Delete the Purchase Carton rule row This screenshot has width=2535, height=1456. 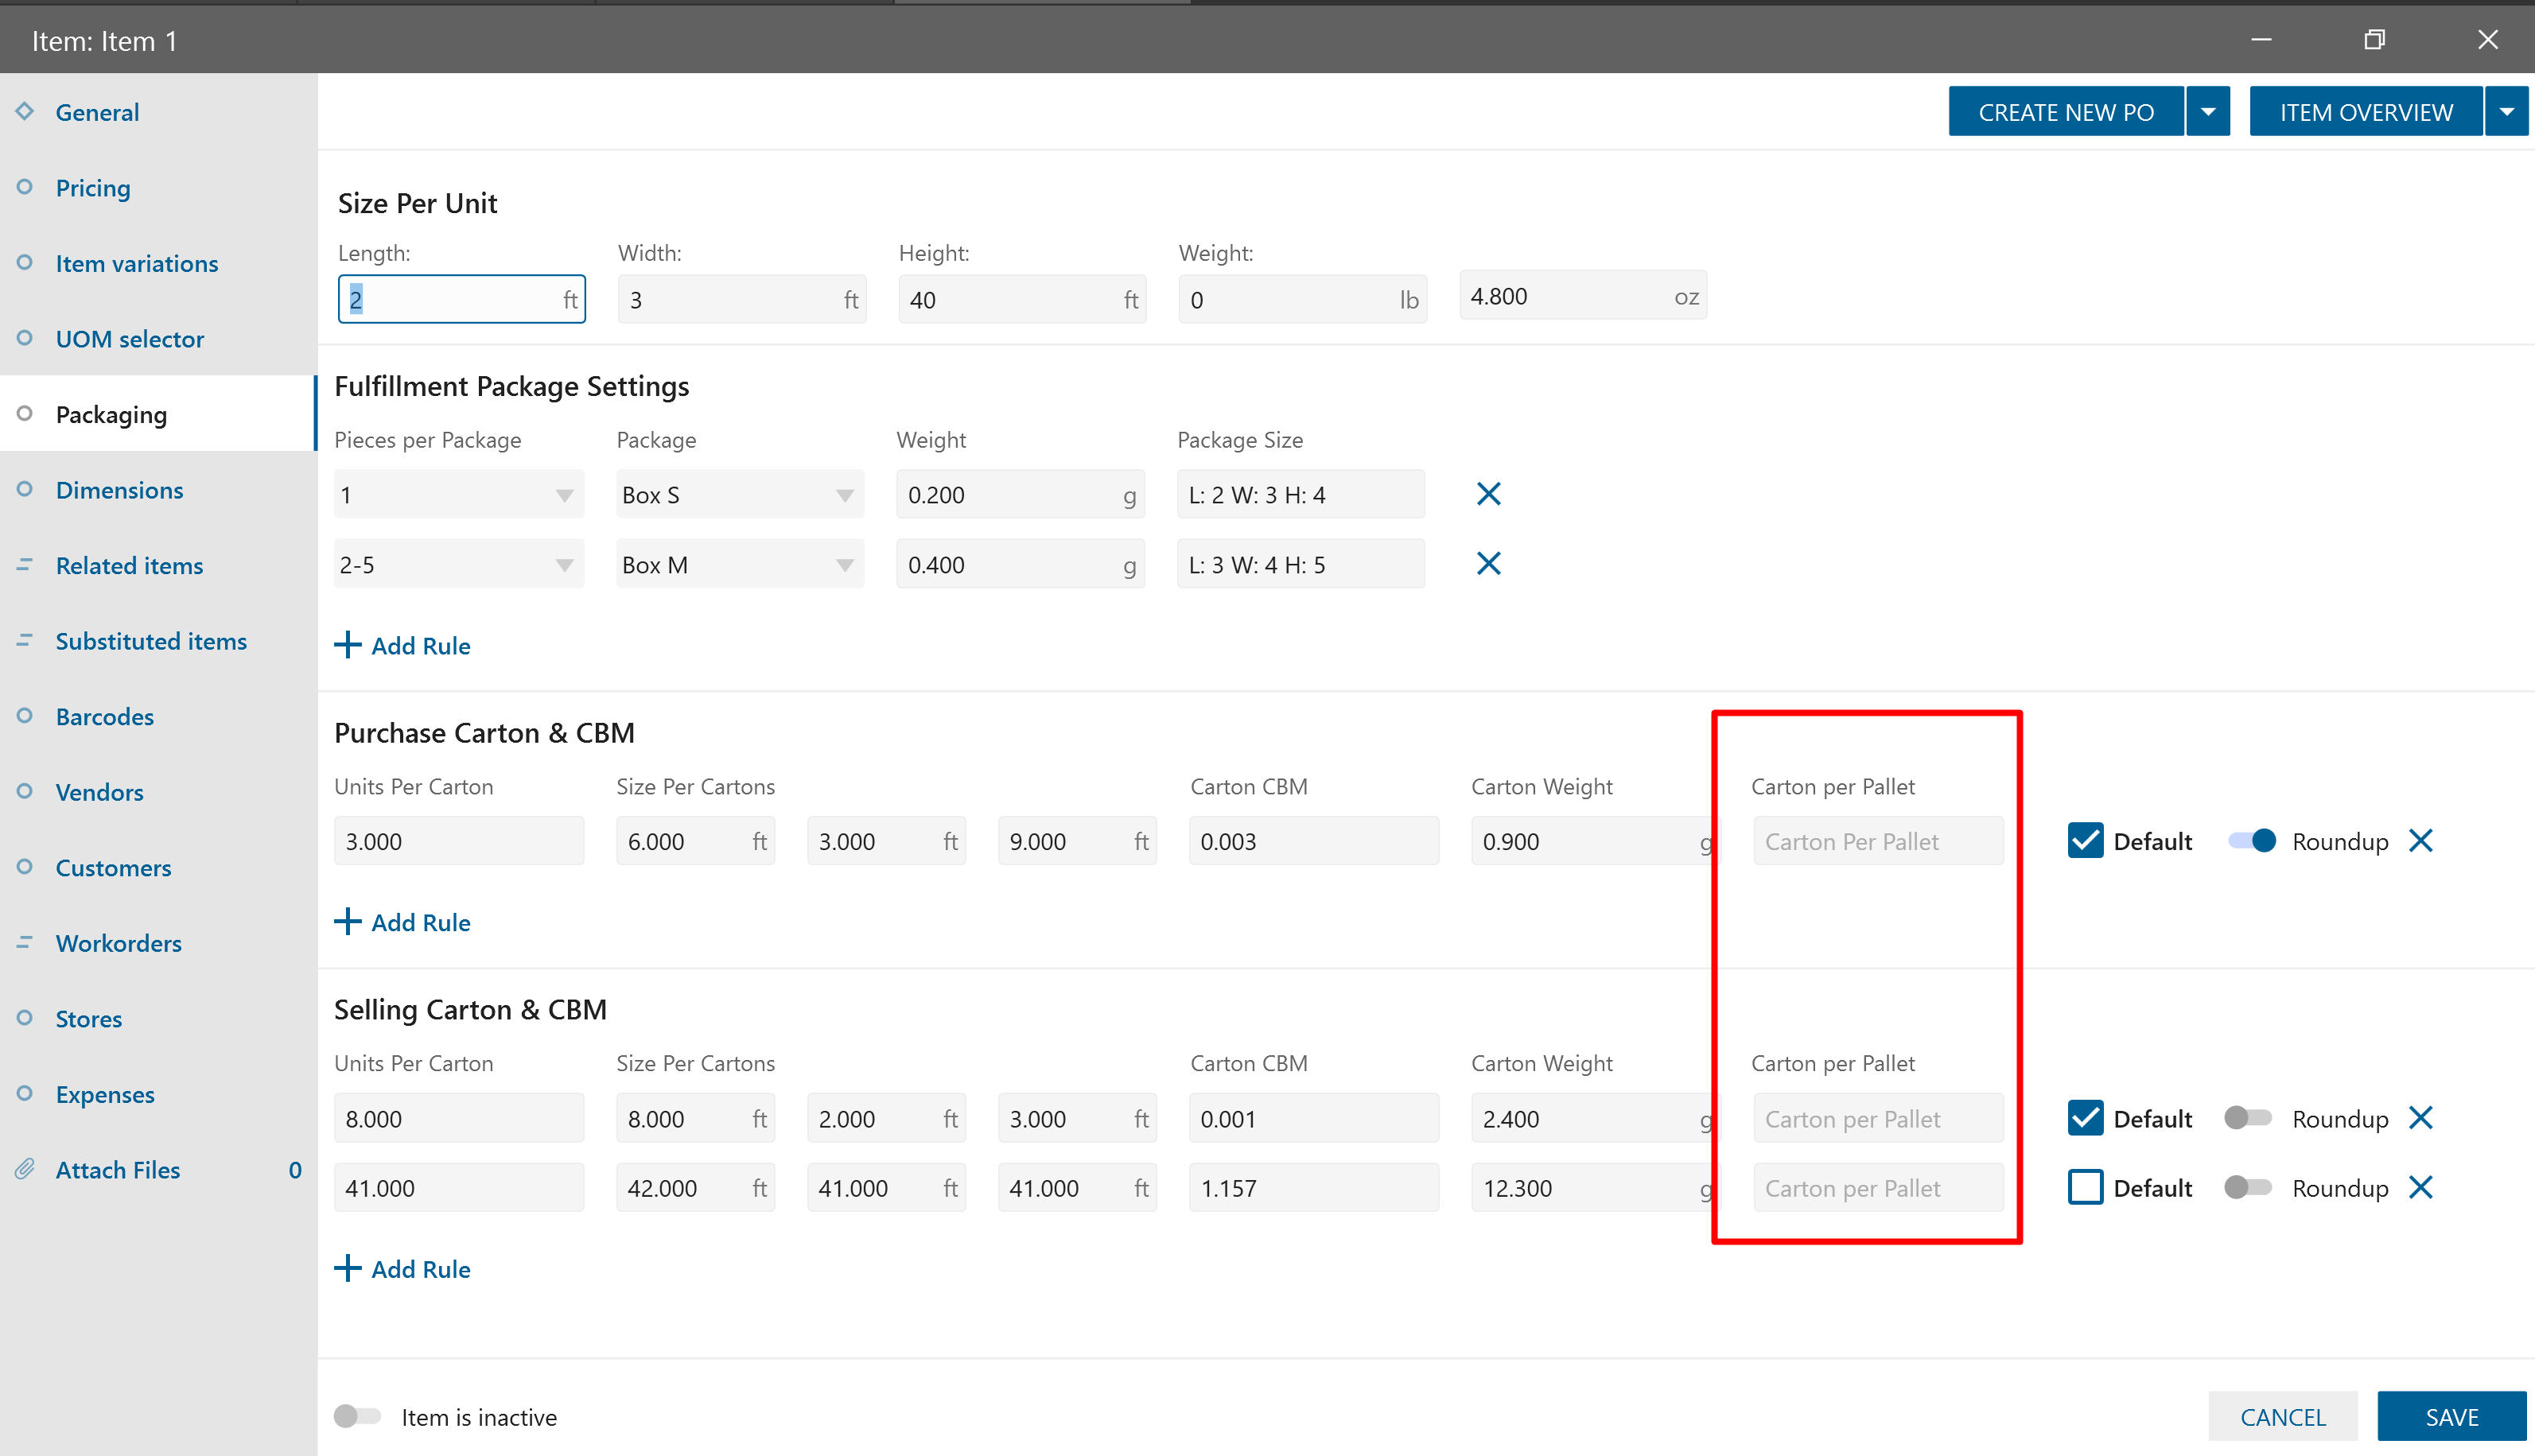pos(2420,841)
